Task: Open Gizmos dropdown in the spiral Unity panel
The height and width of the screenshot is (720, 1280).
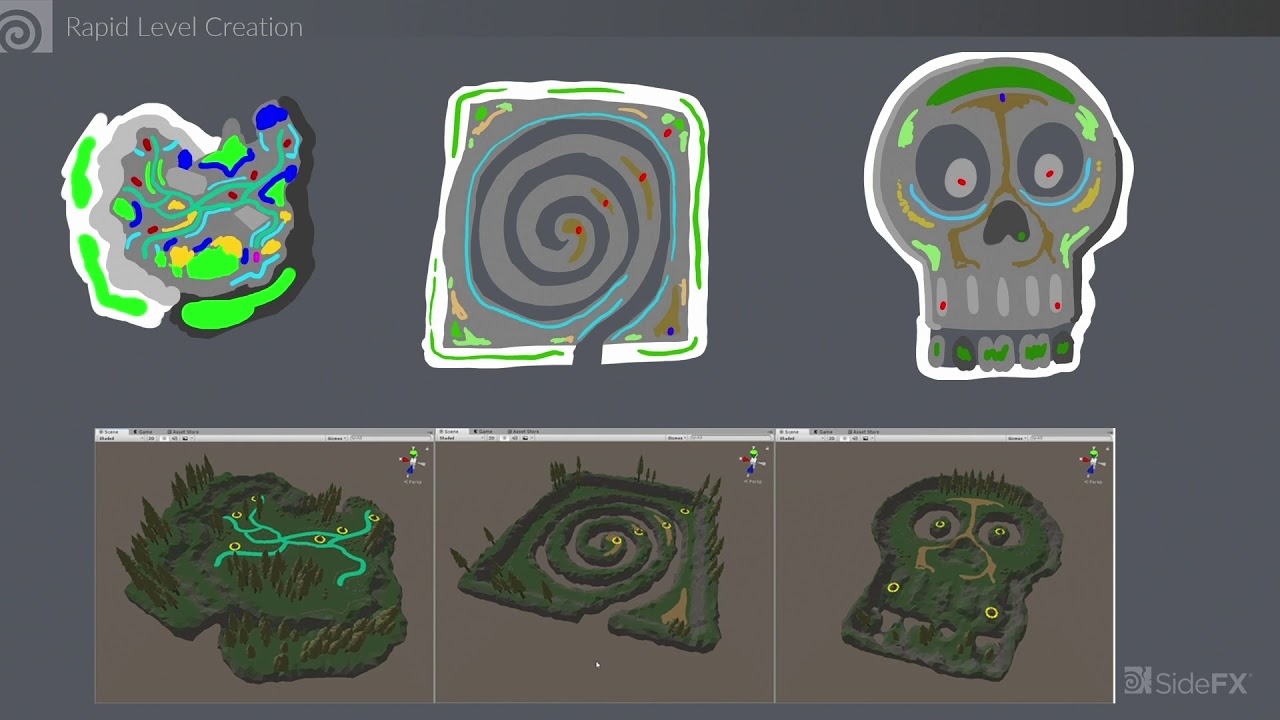Action: tap(677, 438)
